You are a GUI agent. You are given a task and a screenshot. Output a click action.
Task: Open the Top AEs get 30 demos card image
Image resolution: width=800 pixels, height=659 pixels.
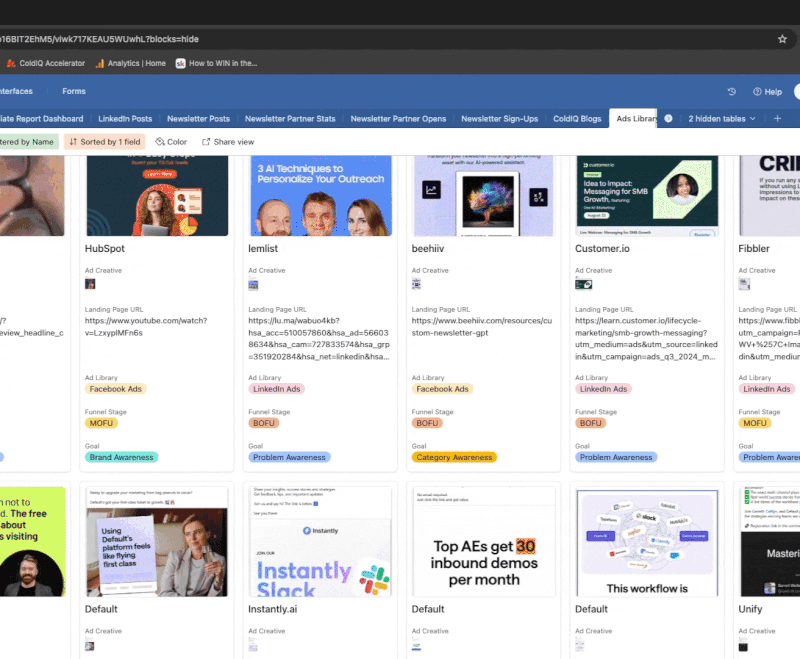pos(484,542)
